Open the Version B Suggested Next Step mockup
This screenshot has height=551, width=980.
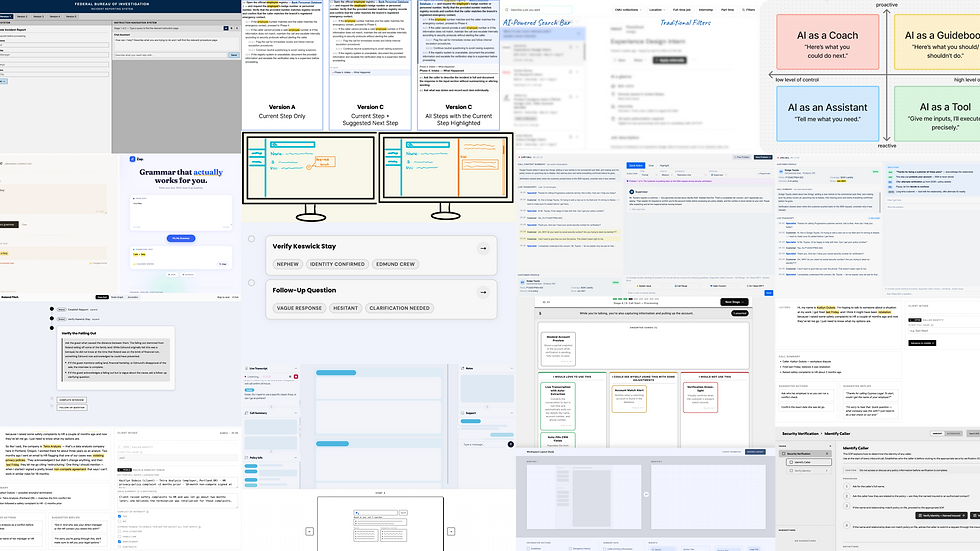370,65
